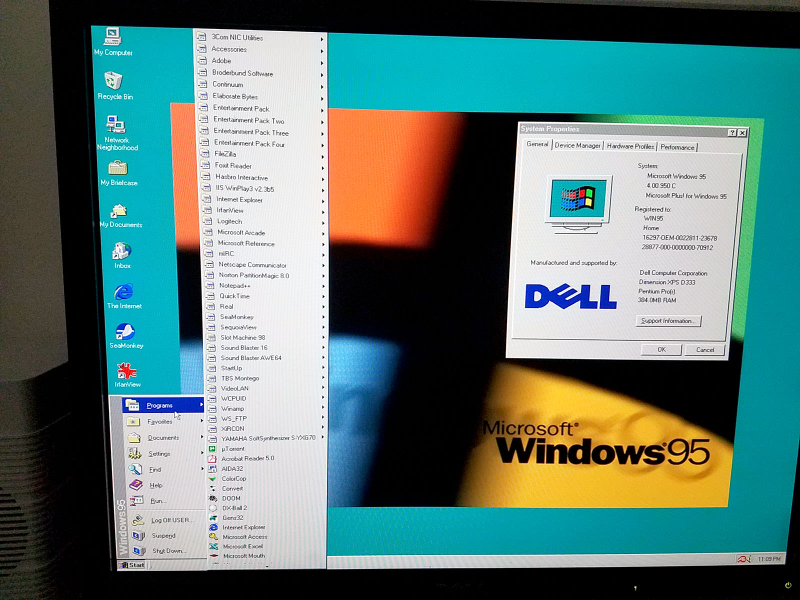Click the "Dell Computer Corporation" text

tap(673, 273)
